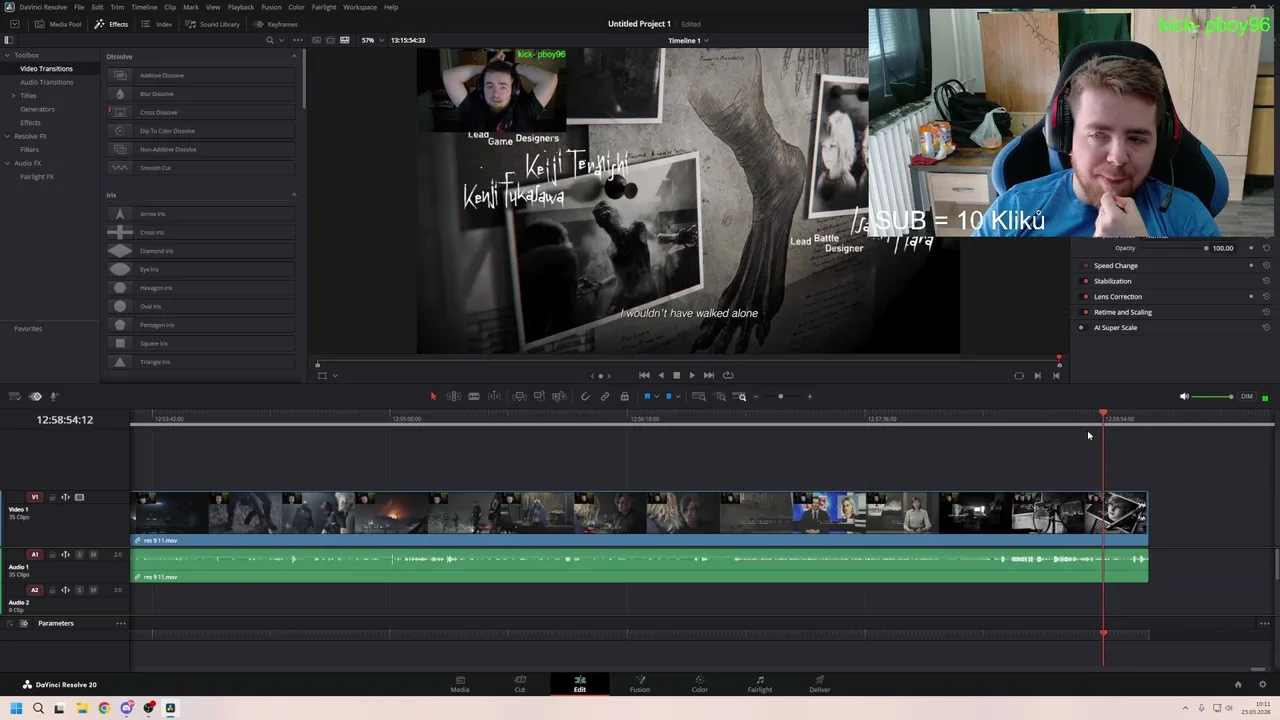Open the Media Pool panel
This screenshot has height=720, width=1280.
(x=58, y=24)
